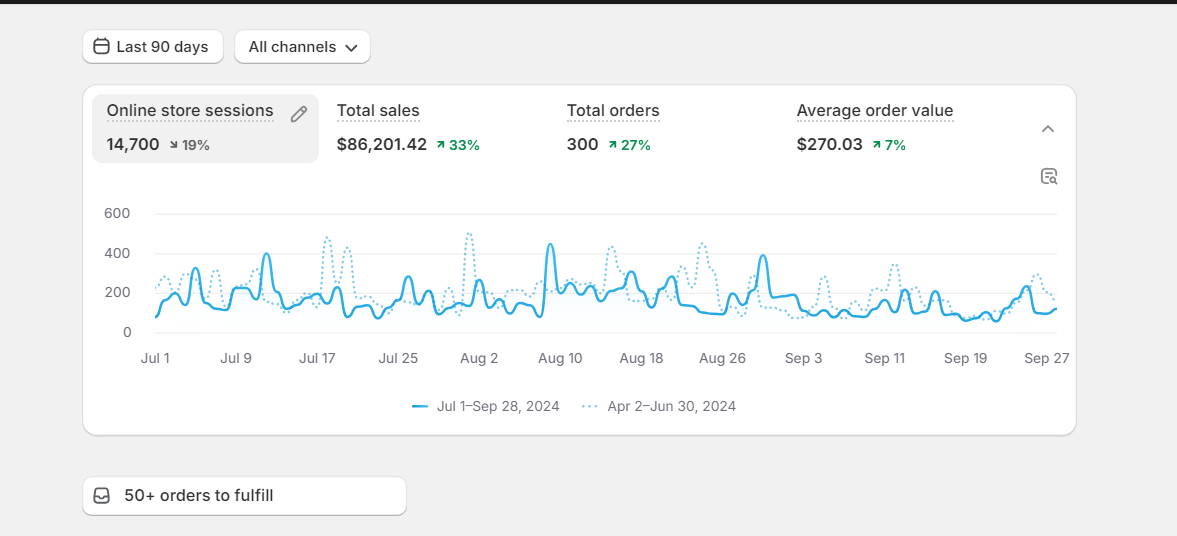Open the Last 90 days date picker
The width and height of the screenshot is (1177, 536).
(152, 46)
